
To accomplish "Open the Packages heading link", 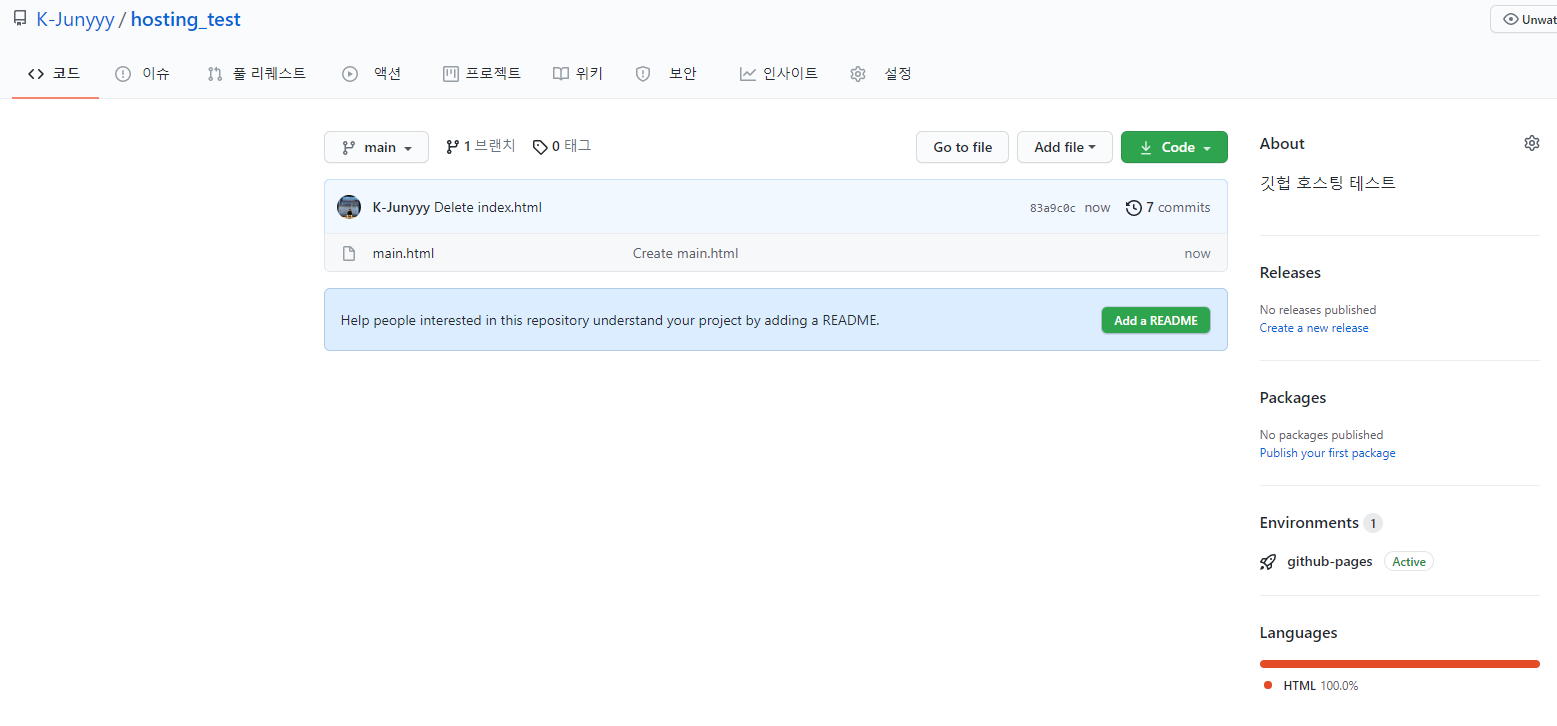I will tap(1293, 397).
